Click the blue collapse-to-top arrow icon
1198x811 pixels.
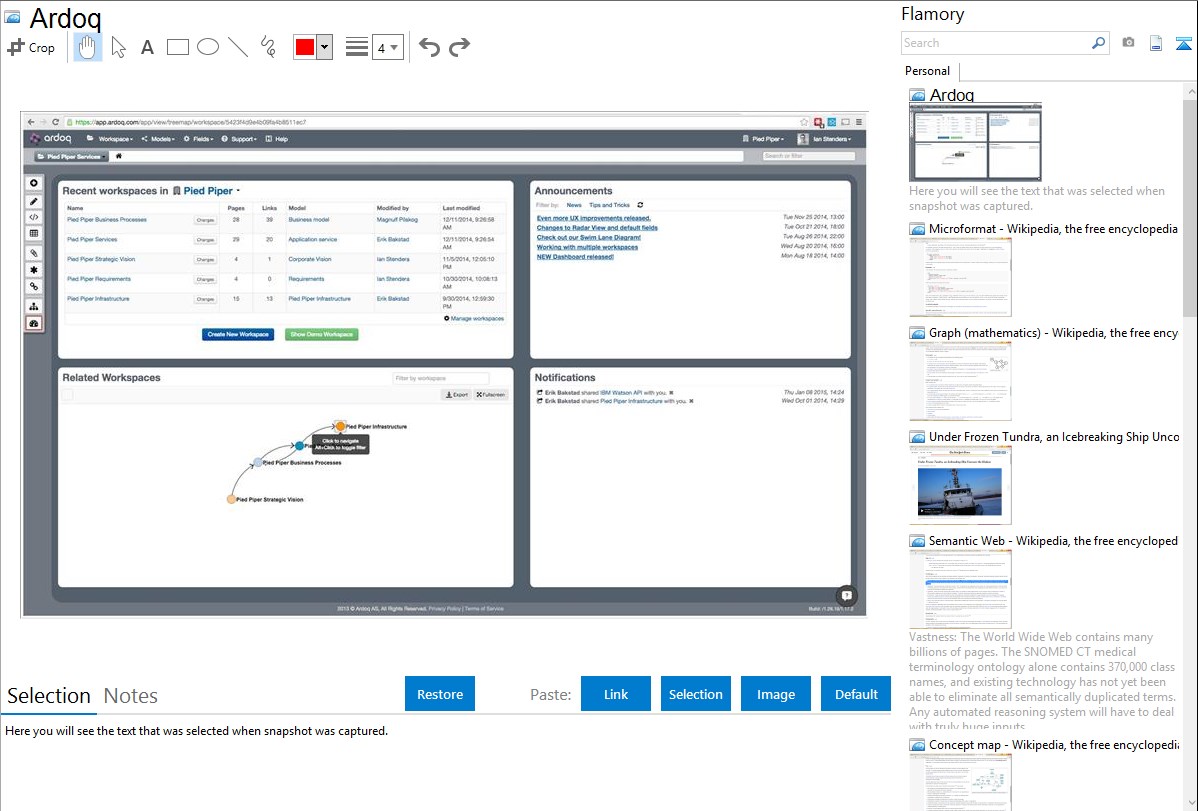1183,43
